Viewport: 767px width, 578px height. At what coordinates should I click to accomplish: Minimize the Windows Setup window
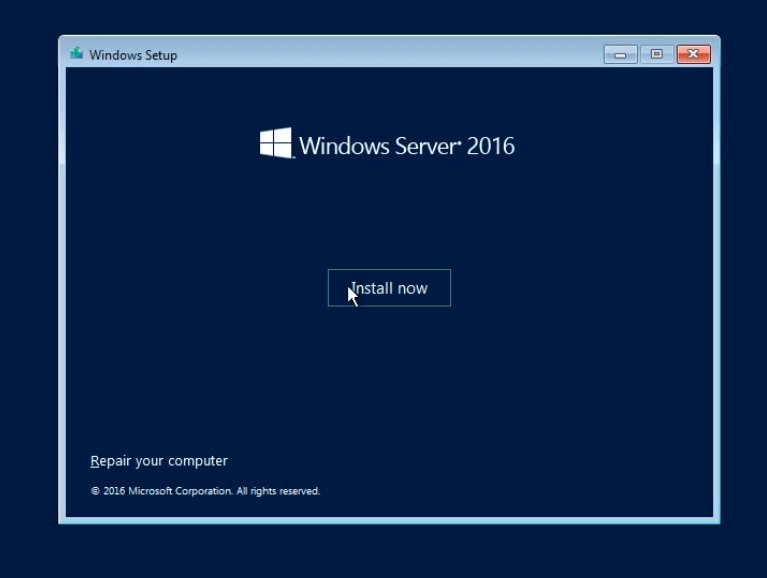pos(620,54)
